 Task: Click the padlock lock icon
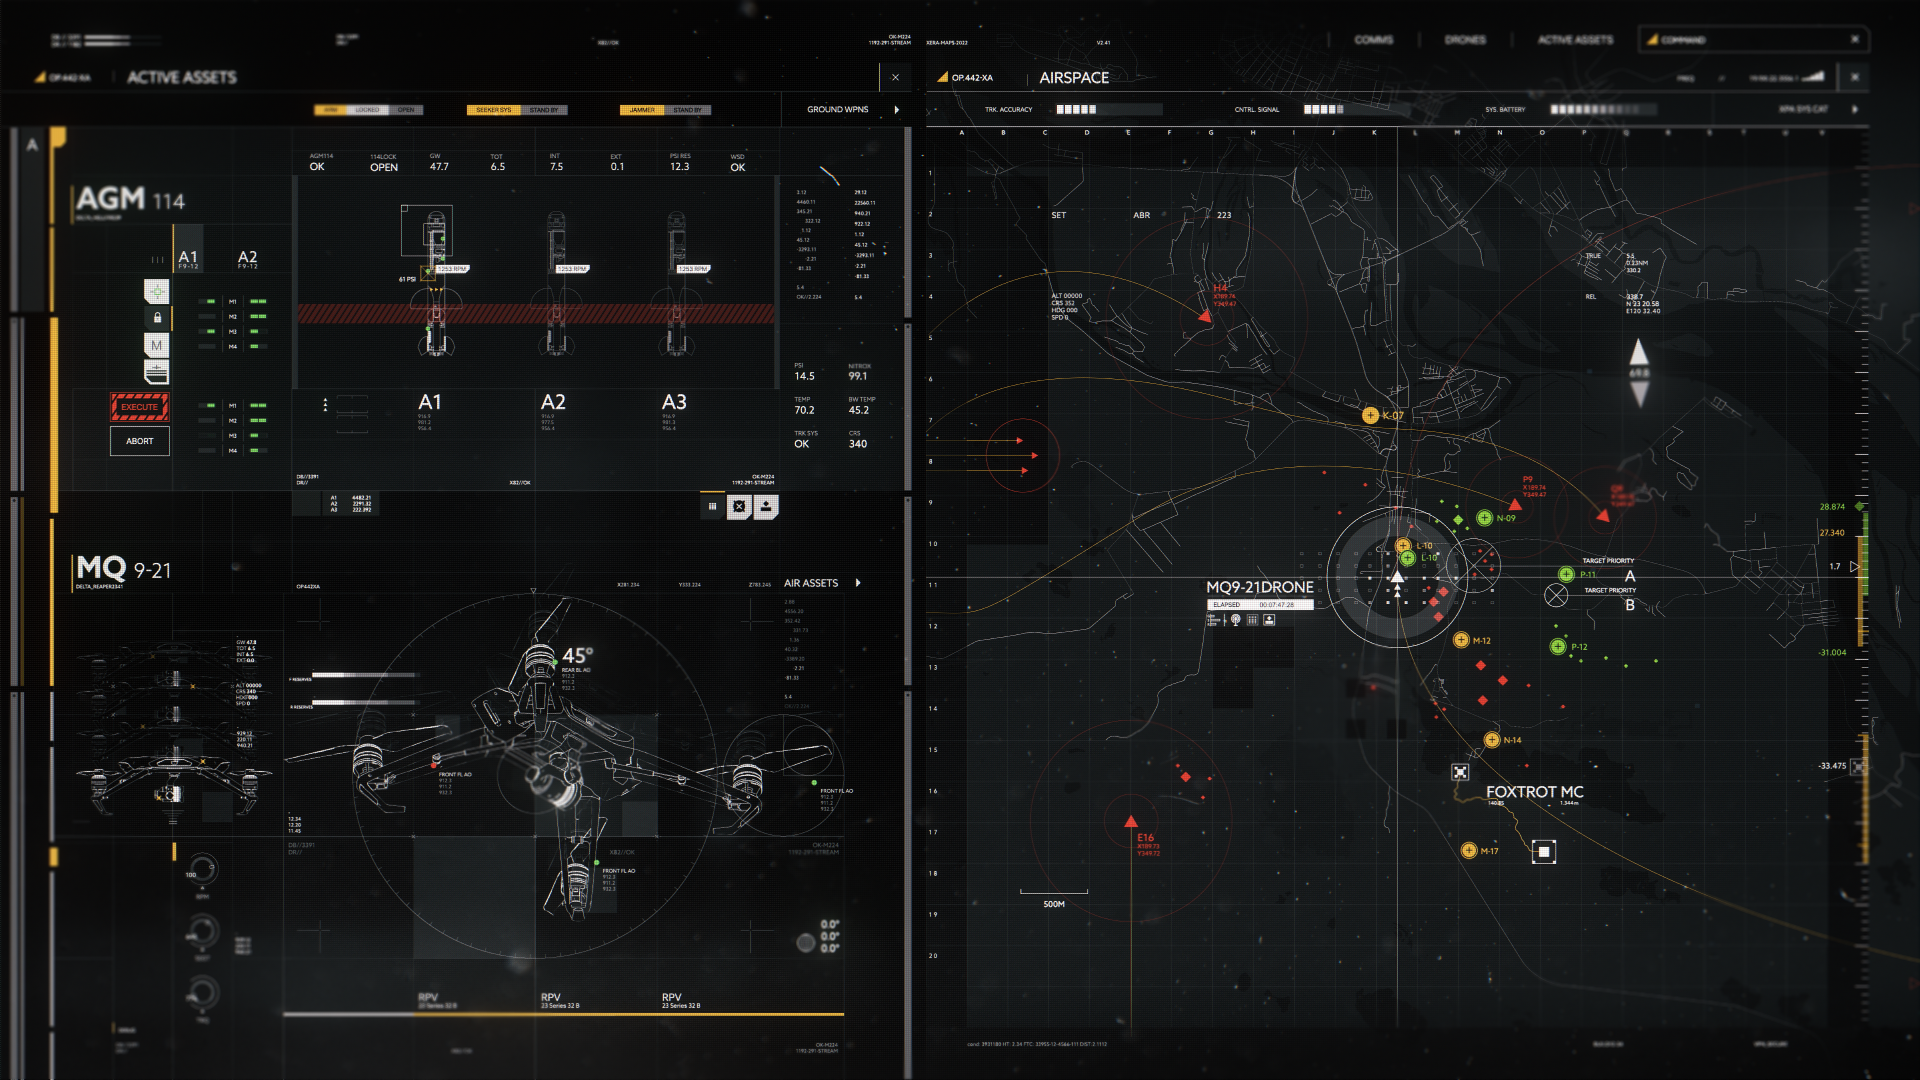point(157,318)
